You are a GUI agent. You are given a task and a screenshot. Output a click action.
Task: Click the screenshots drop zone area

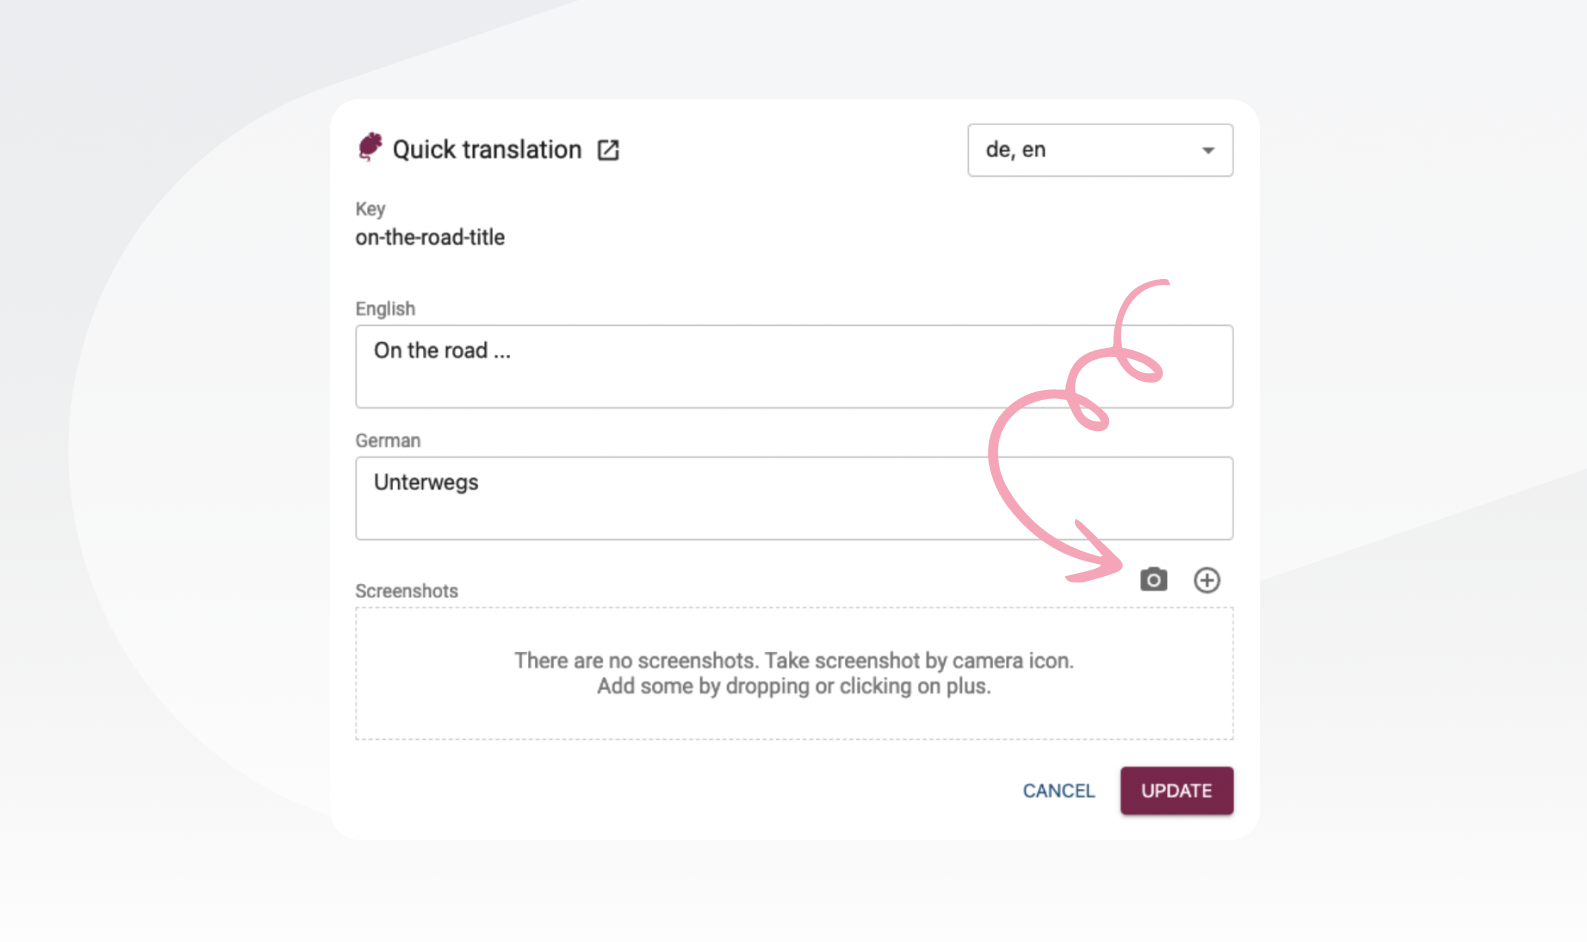point(794,673)
